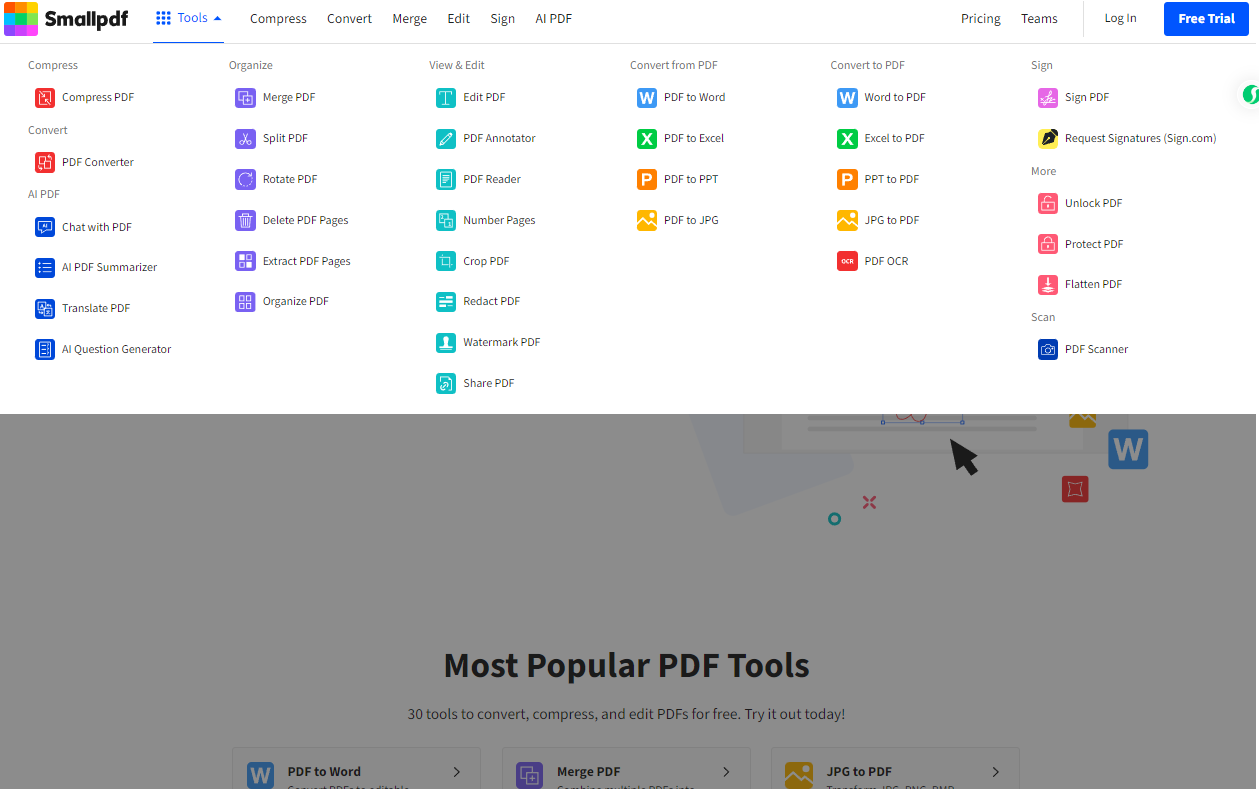The width and height of the screenshot is (1259, 789).
Task: Click the AI Question Generator icon
Action: [45, 349]
